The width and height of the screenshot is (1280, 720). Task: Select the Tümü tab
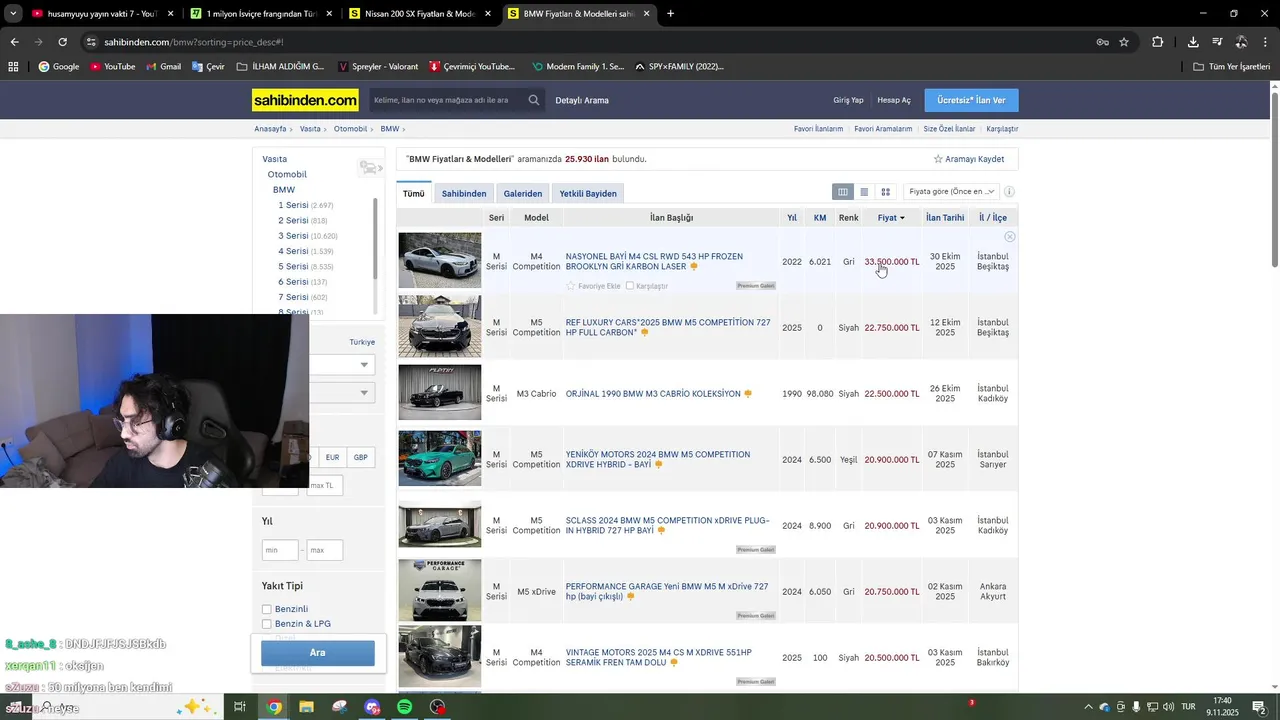(414, 193)
